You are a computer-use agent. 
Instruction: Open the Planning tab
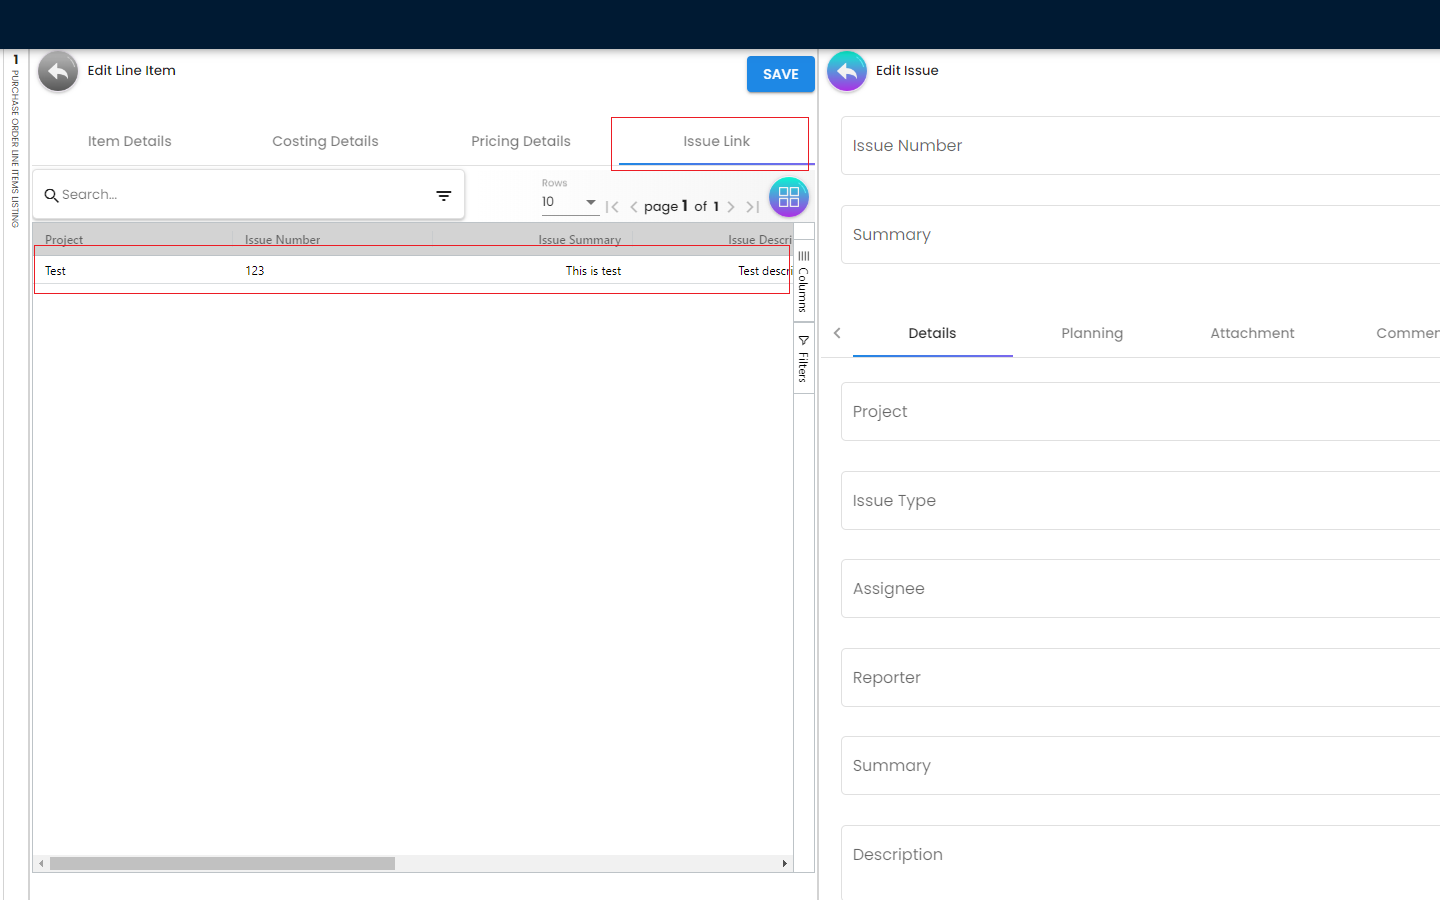coord(1091,334)
